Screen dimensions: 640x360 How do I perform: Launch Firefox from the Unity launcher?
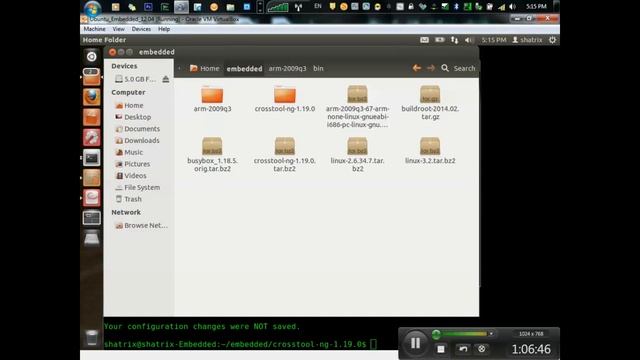pos(91,98)
